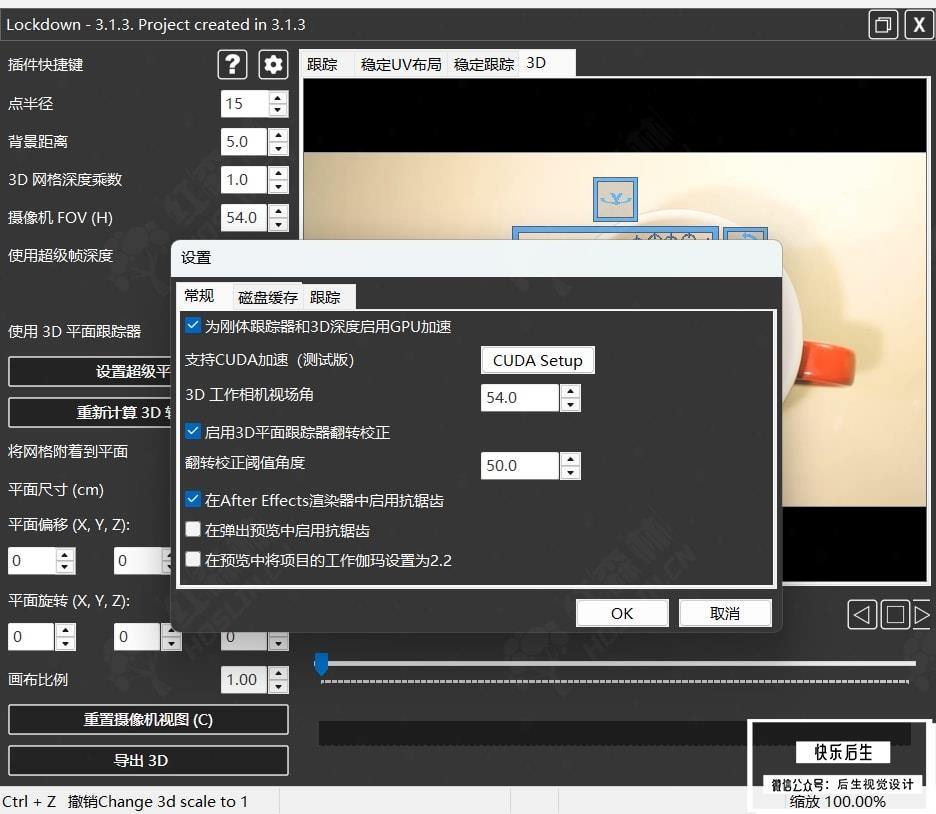Enable project working gamma 2.2 in preview

pos(193,559)
